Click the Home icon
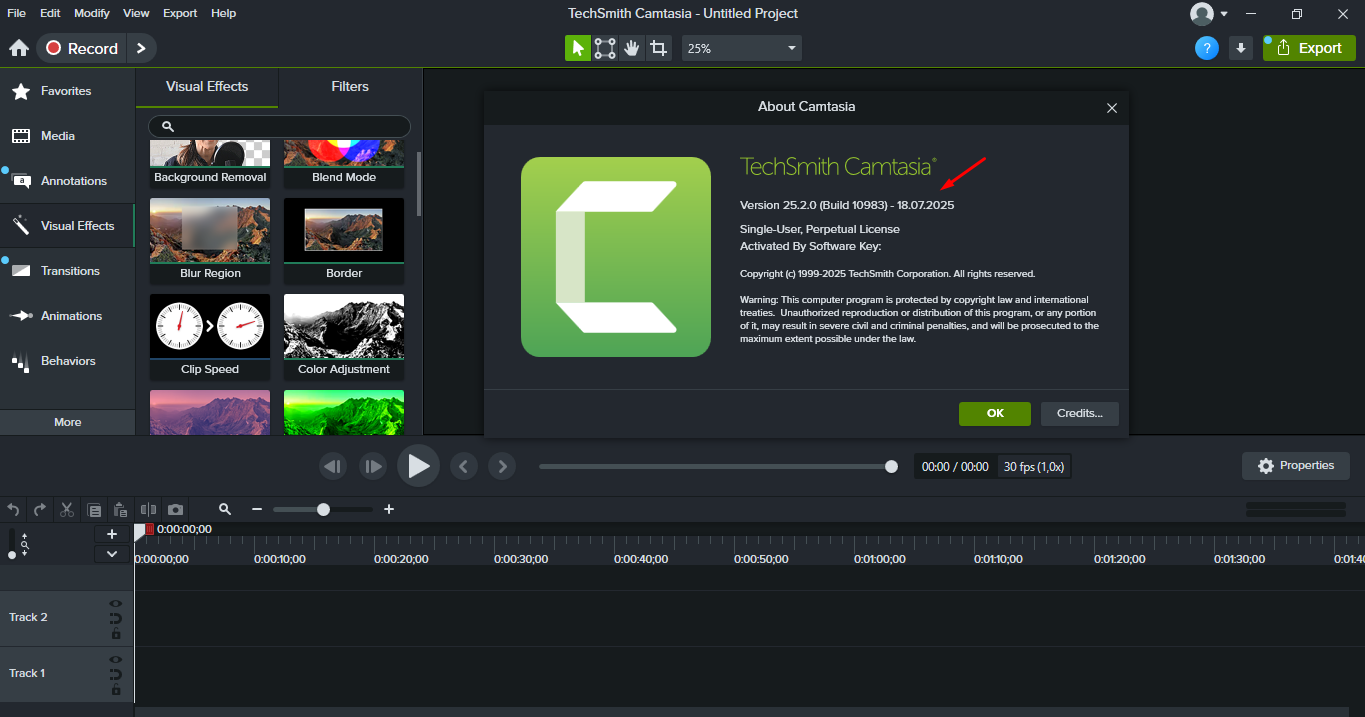The width and height of the screenshot is (1365, 717). 18,48
